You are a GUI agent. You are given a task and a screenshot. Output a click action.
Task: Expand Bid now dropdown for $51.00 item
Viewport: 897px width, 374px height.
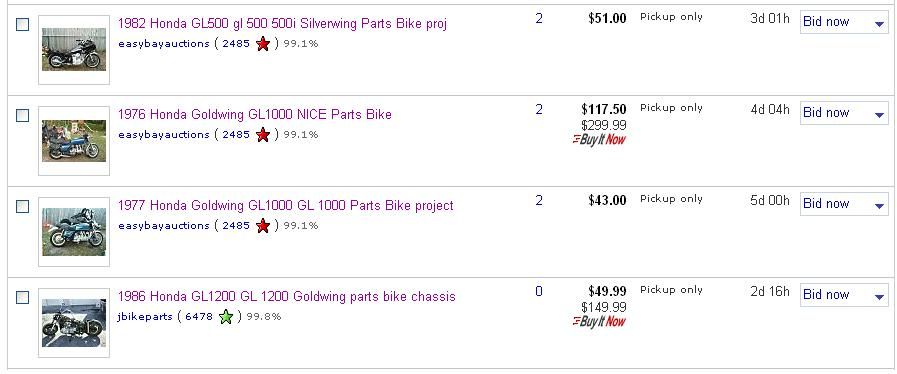pos(880,23)
